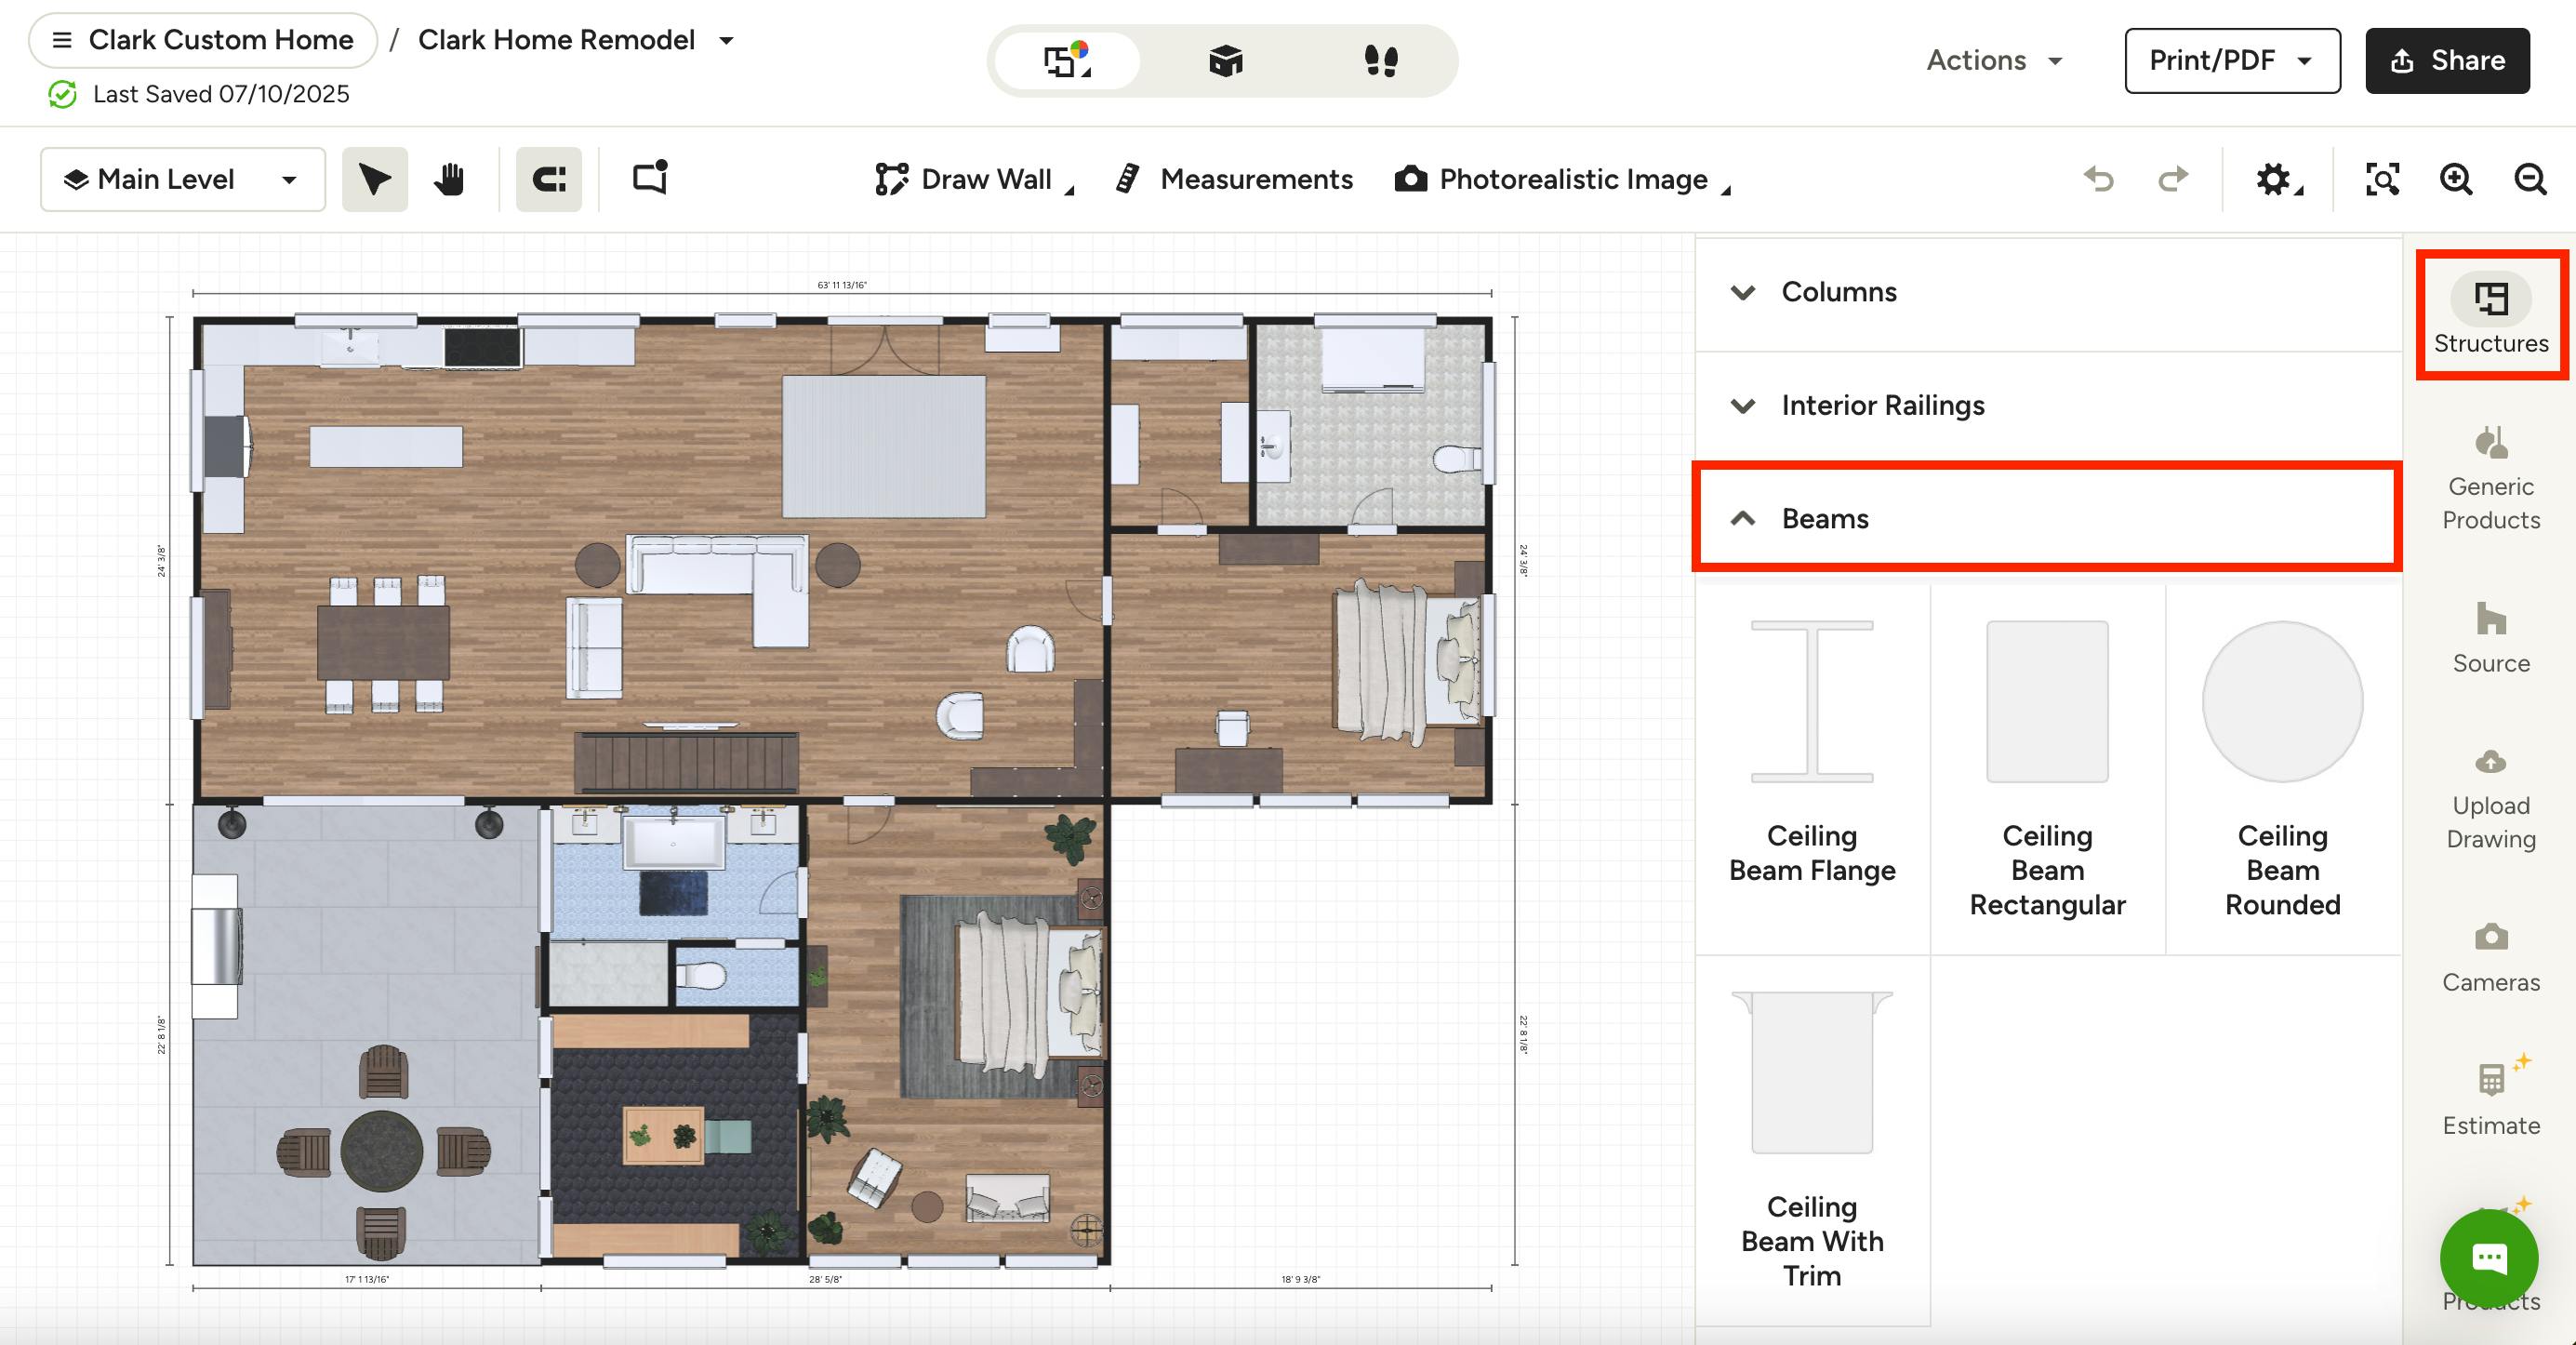Zoom out of the floor plan
Viewport: 2576px width, 1345px height.
(2530, 179)
